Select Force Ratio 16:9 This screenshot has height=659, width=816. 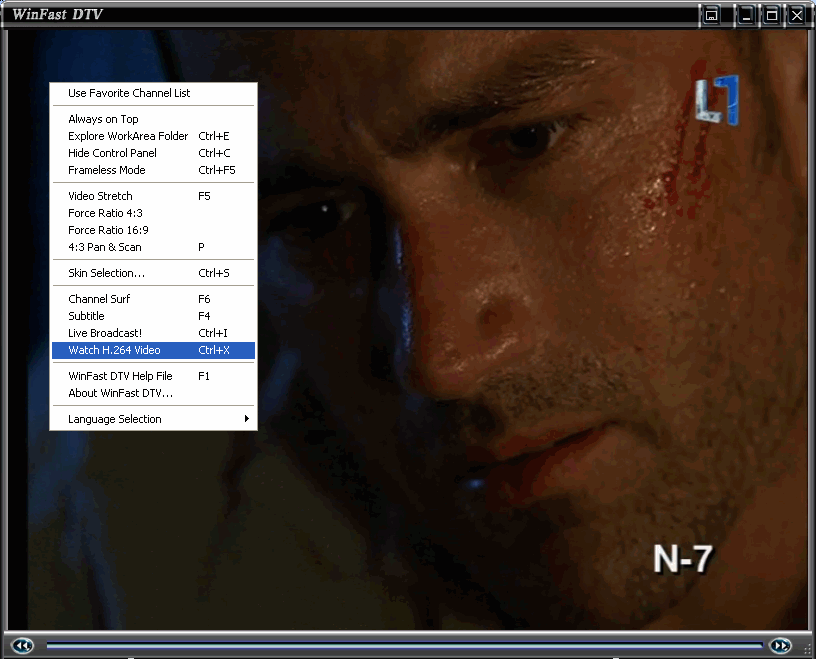[x=154, y=230]
